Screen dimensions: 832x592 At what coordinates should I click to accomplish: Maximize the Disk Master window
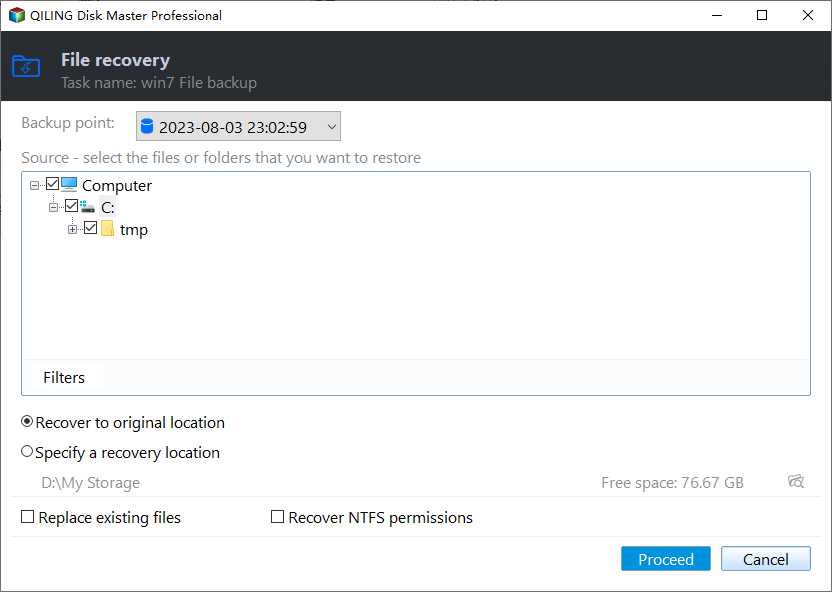(x=762, y=15)
